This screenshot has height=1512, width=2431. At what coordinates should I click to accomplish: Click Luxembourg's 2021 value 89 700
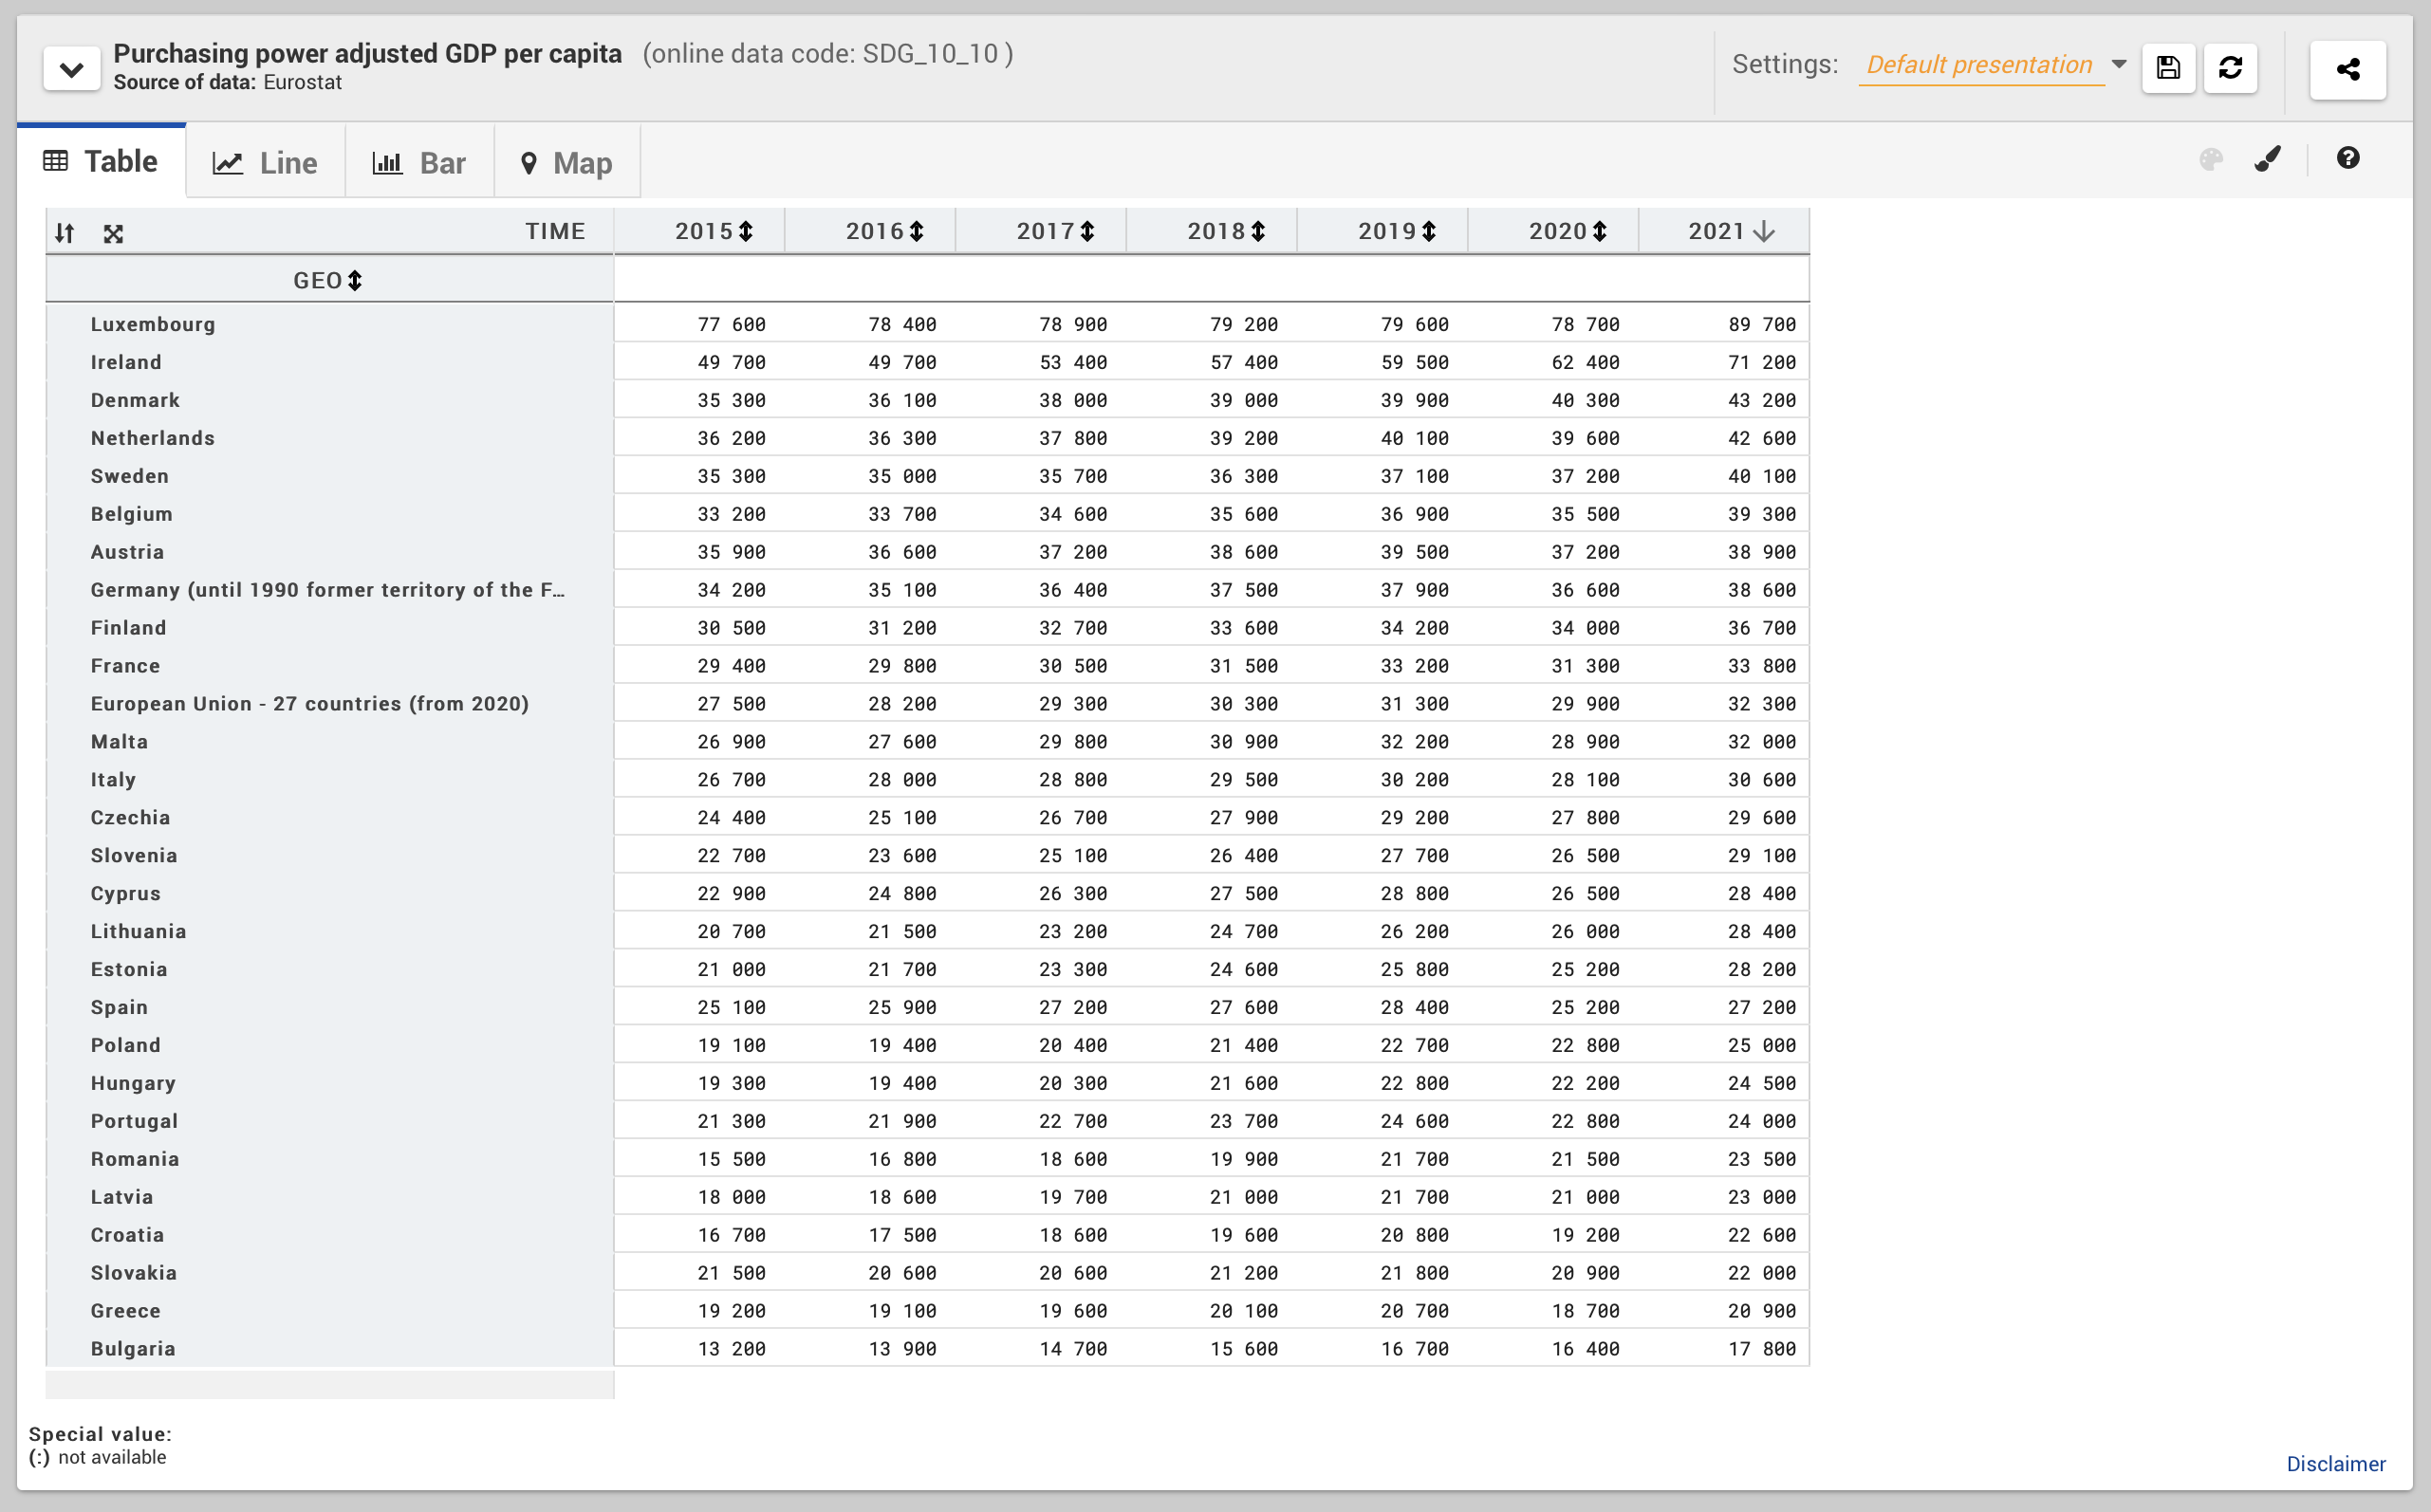tap(1762, 325)
